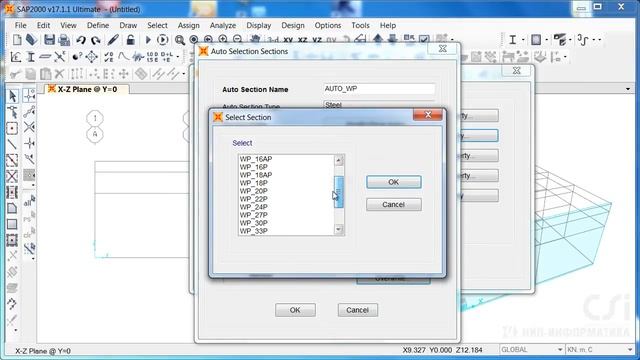Open the Tools menu
The width and height of the screenshot is (640, 360).
click(x=360, y=25)
